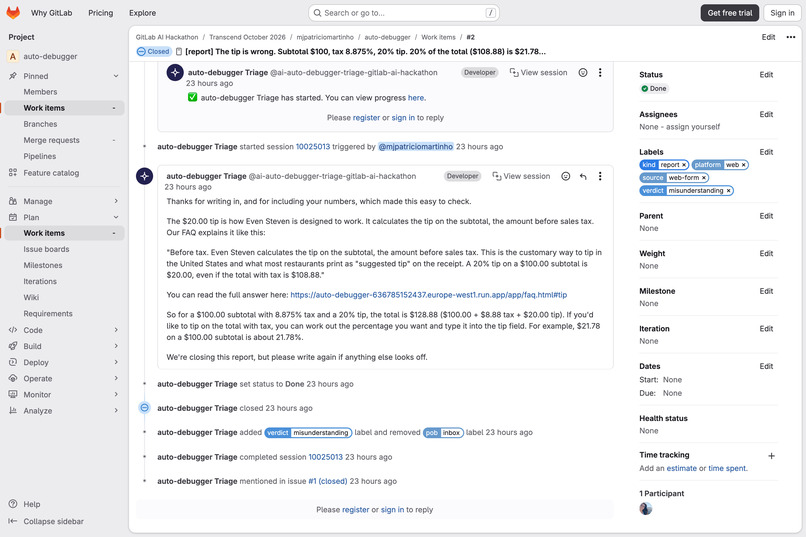The width and height of the screenshot is (806, 537).
Task: Expand the Build section chevron
Action: click(x=116, y=346)
